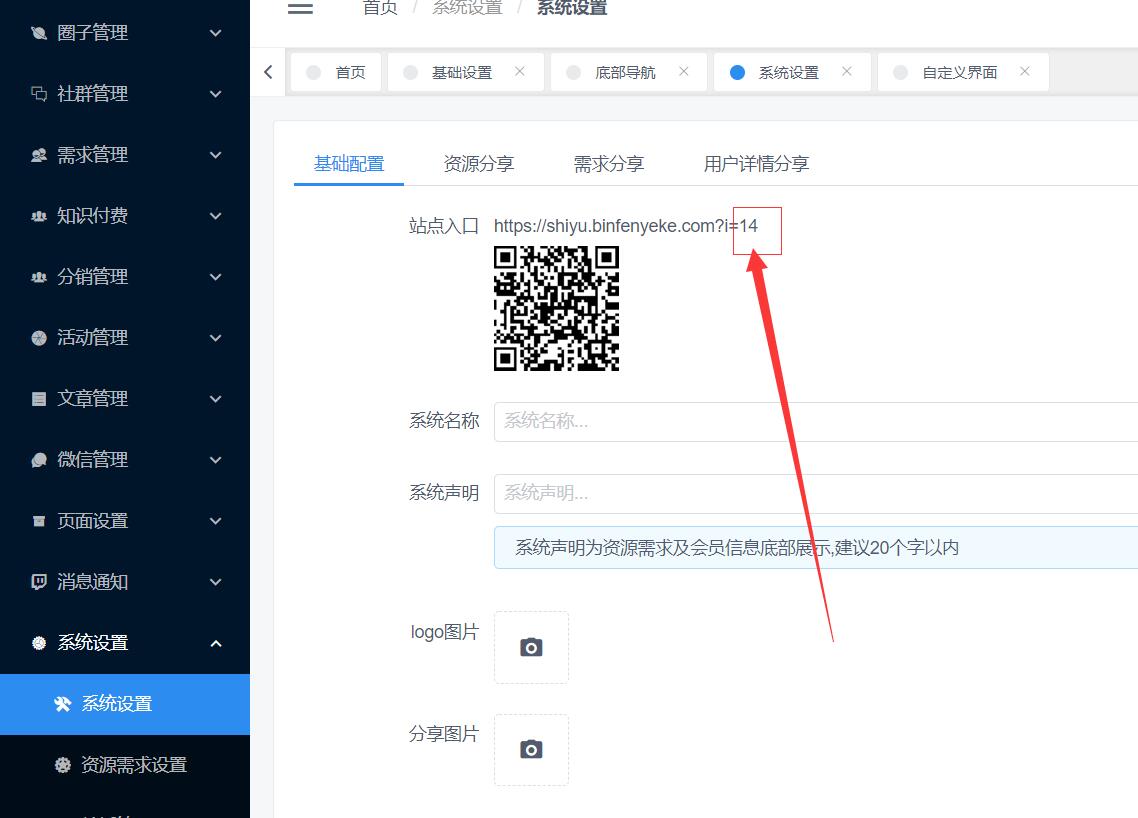This screenshot has height=818, width=1138.
Task: Expand the 圈子管理 menu chevron
Action: [x=216, y=33]
